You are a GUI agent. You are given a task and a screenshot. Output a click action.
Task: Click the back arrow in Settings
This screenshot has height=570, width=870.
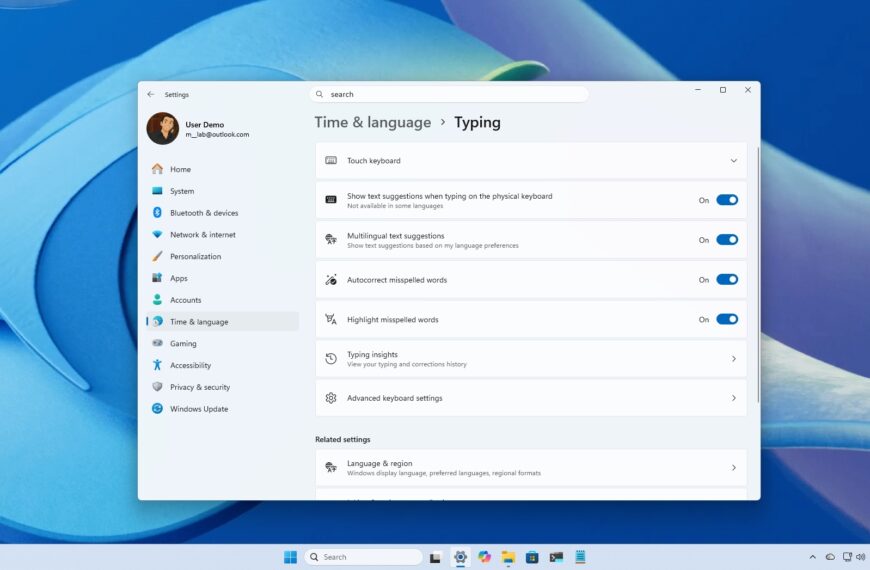[x=151, y=94]
